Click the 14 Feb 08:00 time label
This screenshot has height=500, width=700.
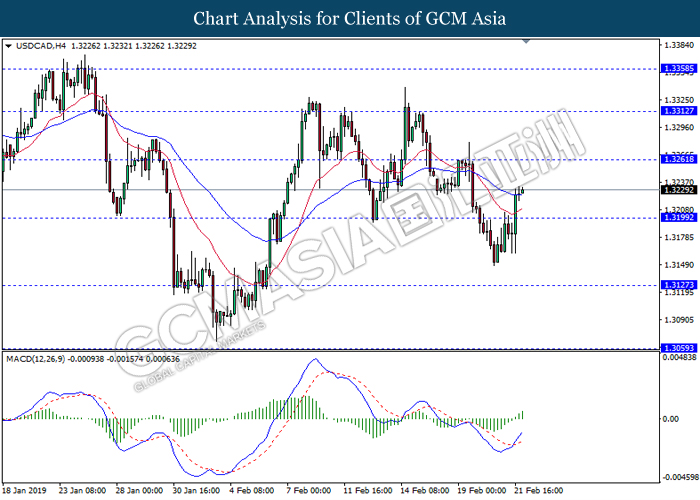[425, 490]
